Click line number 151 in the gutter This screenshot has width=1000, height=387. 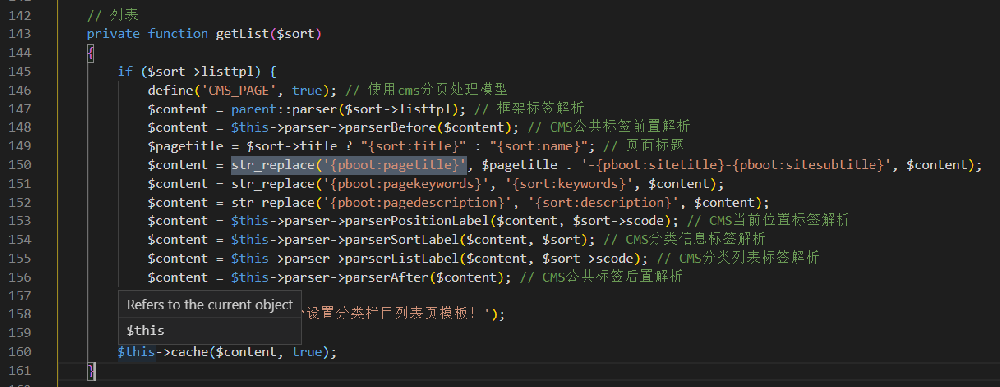(19, 184)
